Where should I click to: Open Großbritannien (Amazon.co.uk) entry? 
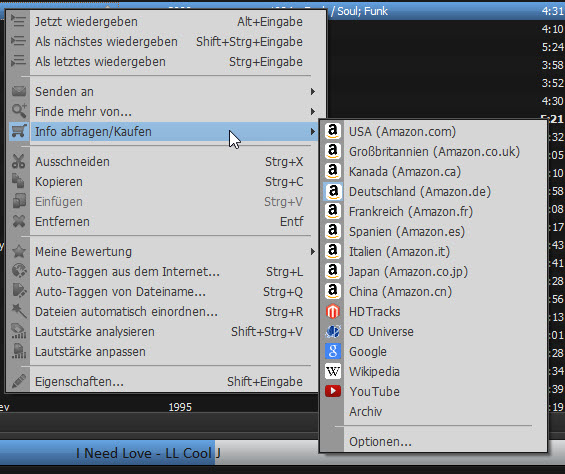coord(433,151)
